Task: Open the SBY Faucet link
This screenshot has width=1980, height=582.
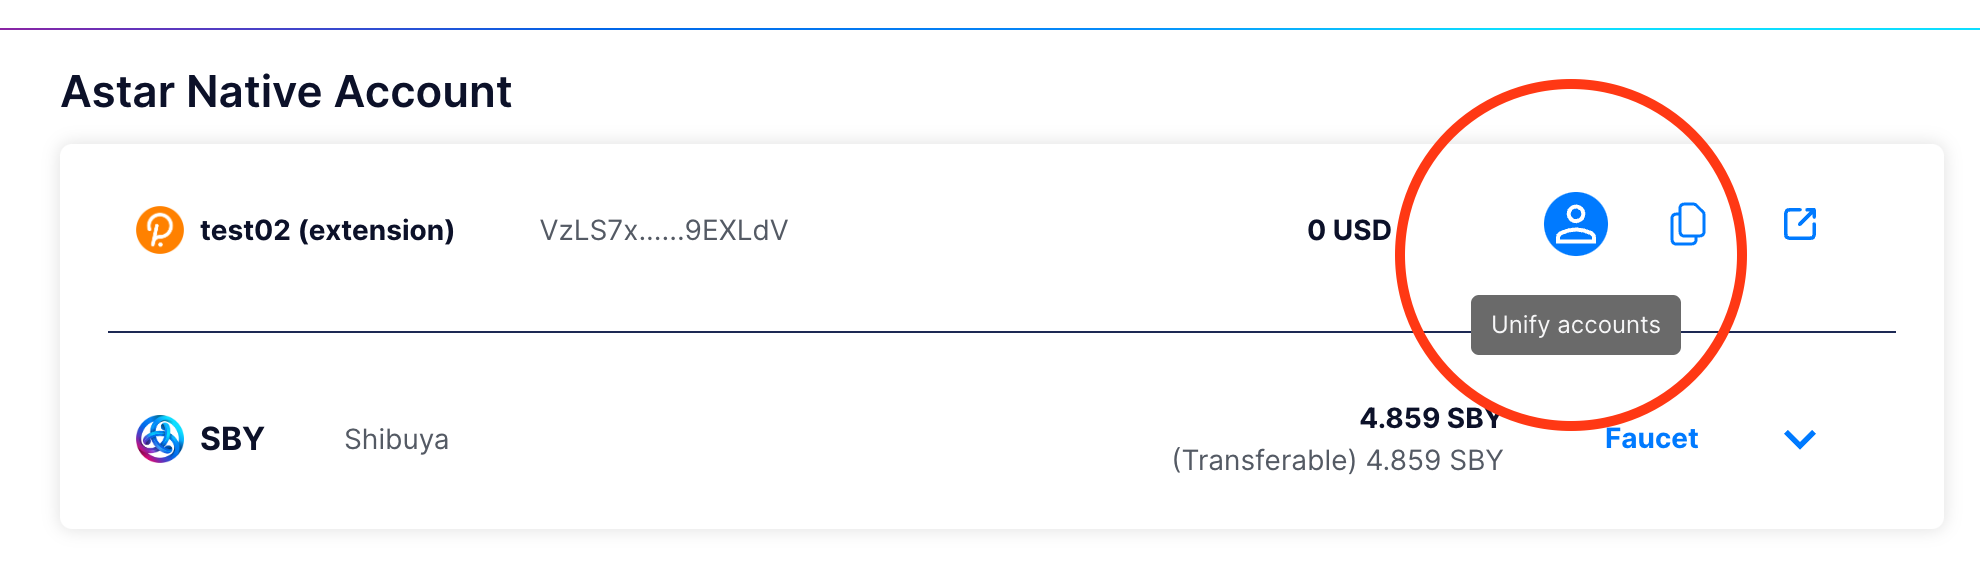Action: click(1651, 439)
